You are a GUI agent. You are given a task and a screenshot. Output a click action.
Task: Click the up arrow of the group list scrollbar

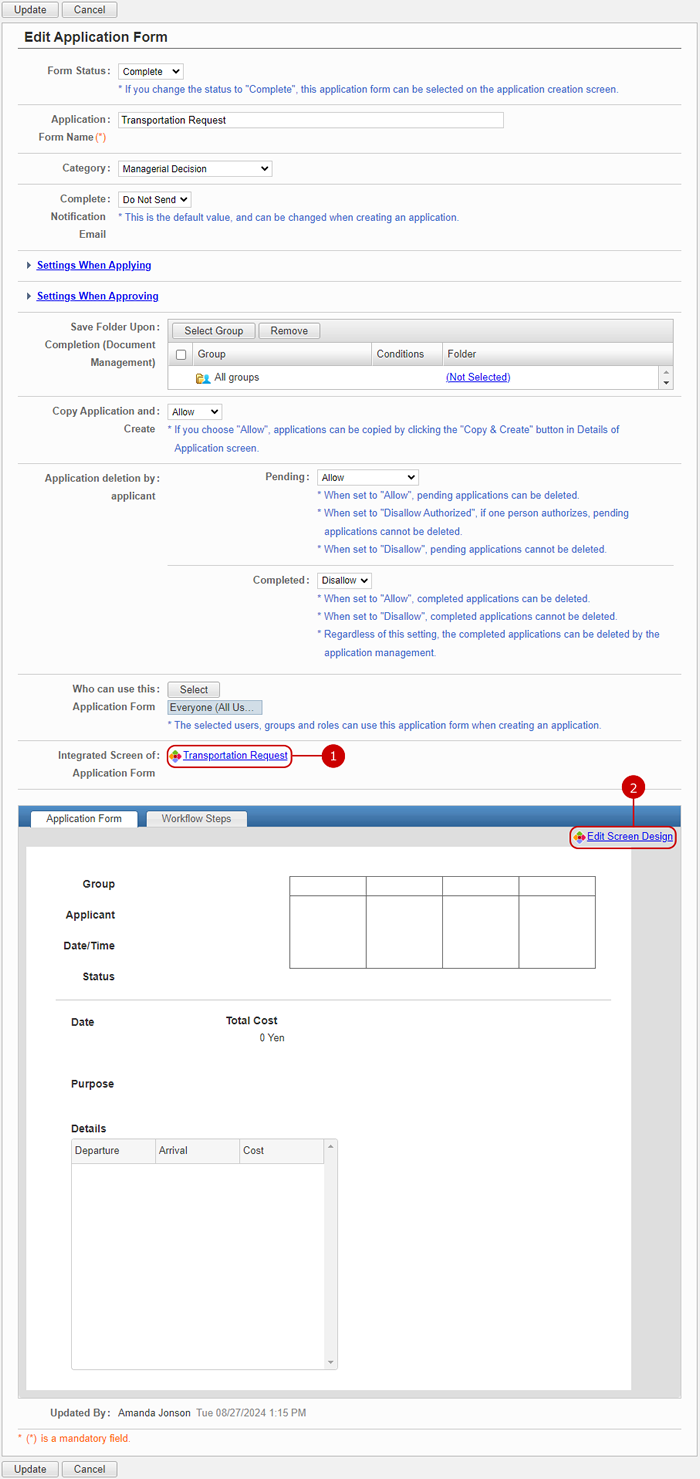coord(666,373)
